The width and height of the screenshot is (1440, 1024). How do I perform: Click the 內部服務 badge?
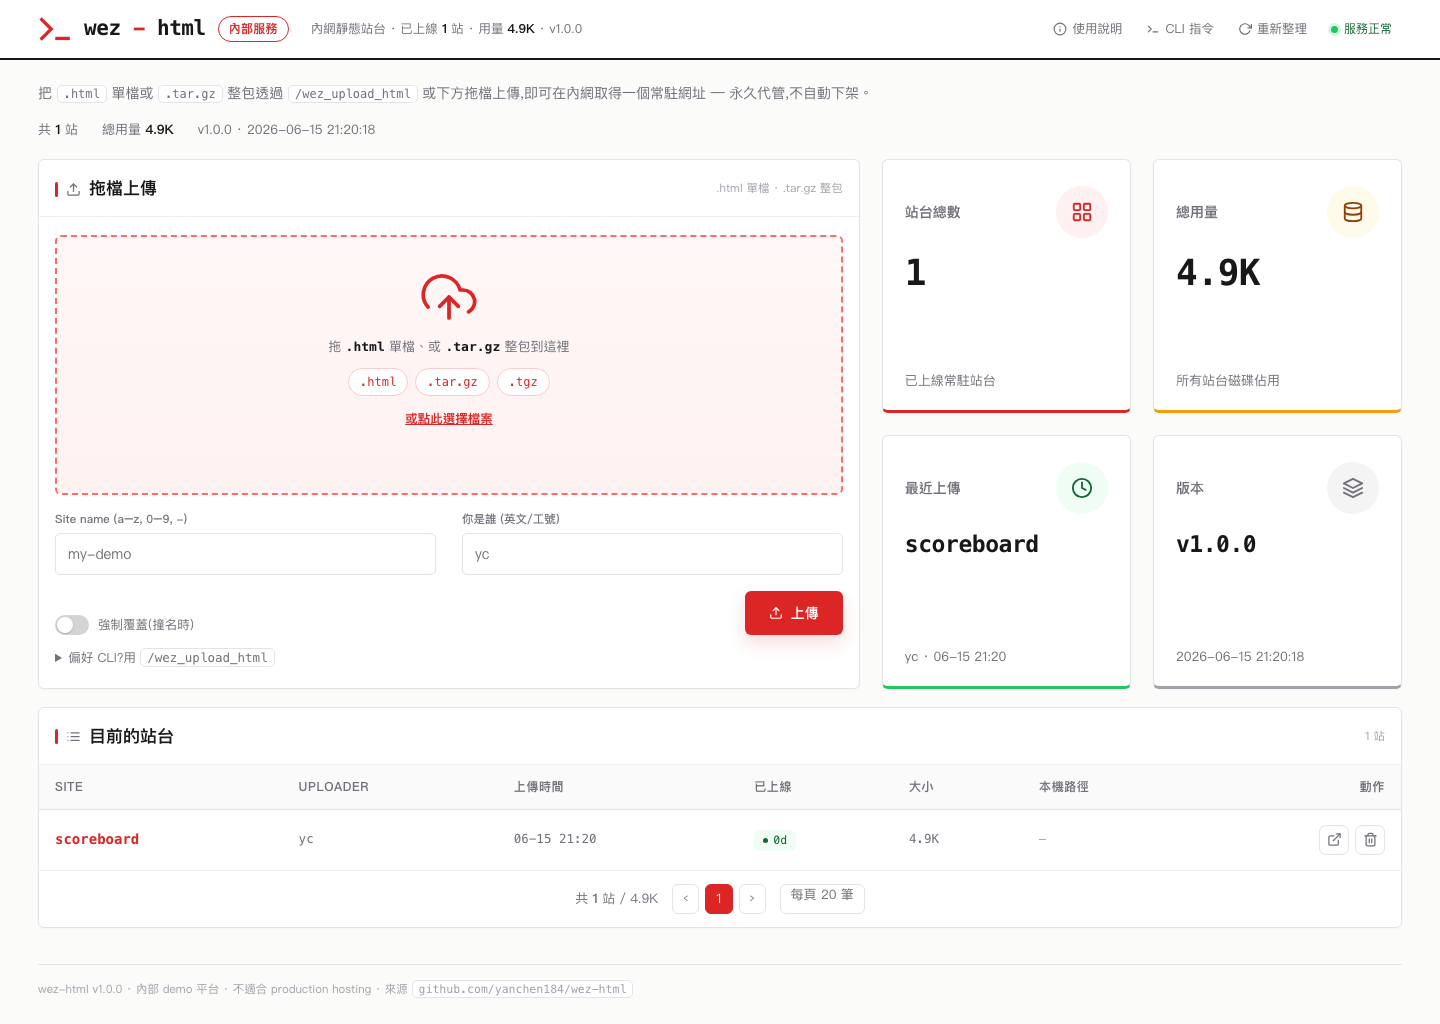pos(253,29)
